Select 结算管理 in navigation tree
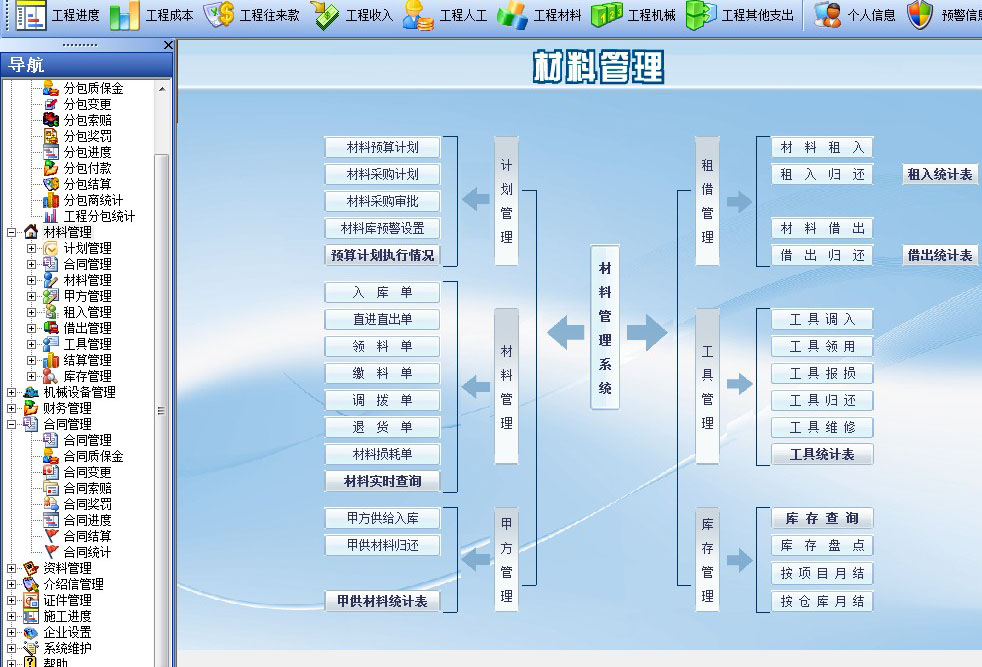Image resolution: width=982 pixels, height=667 pixels. 87,360
